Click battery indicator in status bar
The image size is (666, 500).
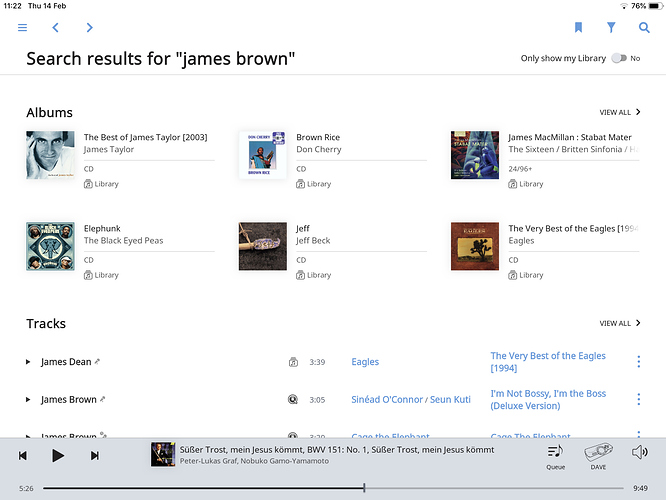click(x=655, y=6)
